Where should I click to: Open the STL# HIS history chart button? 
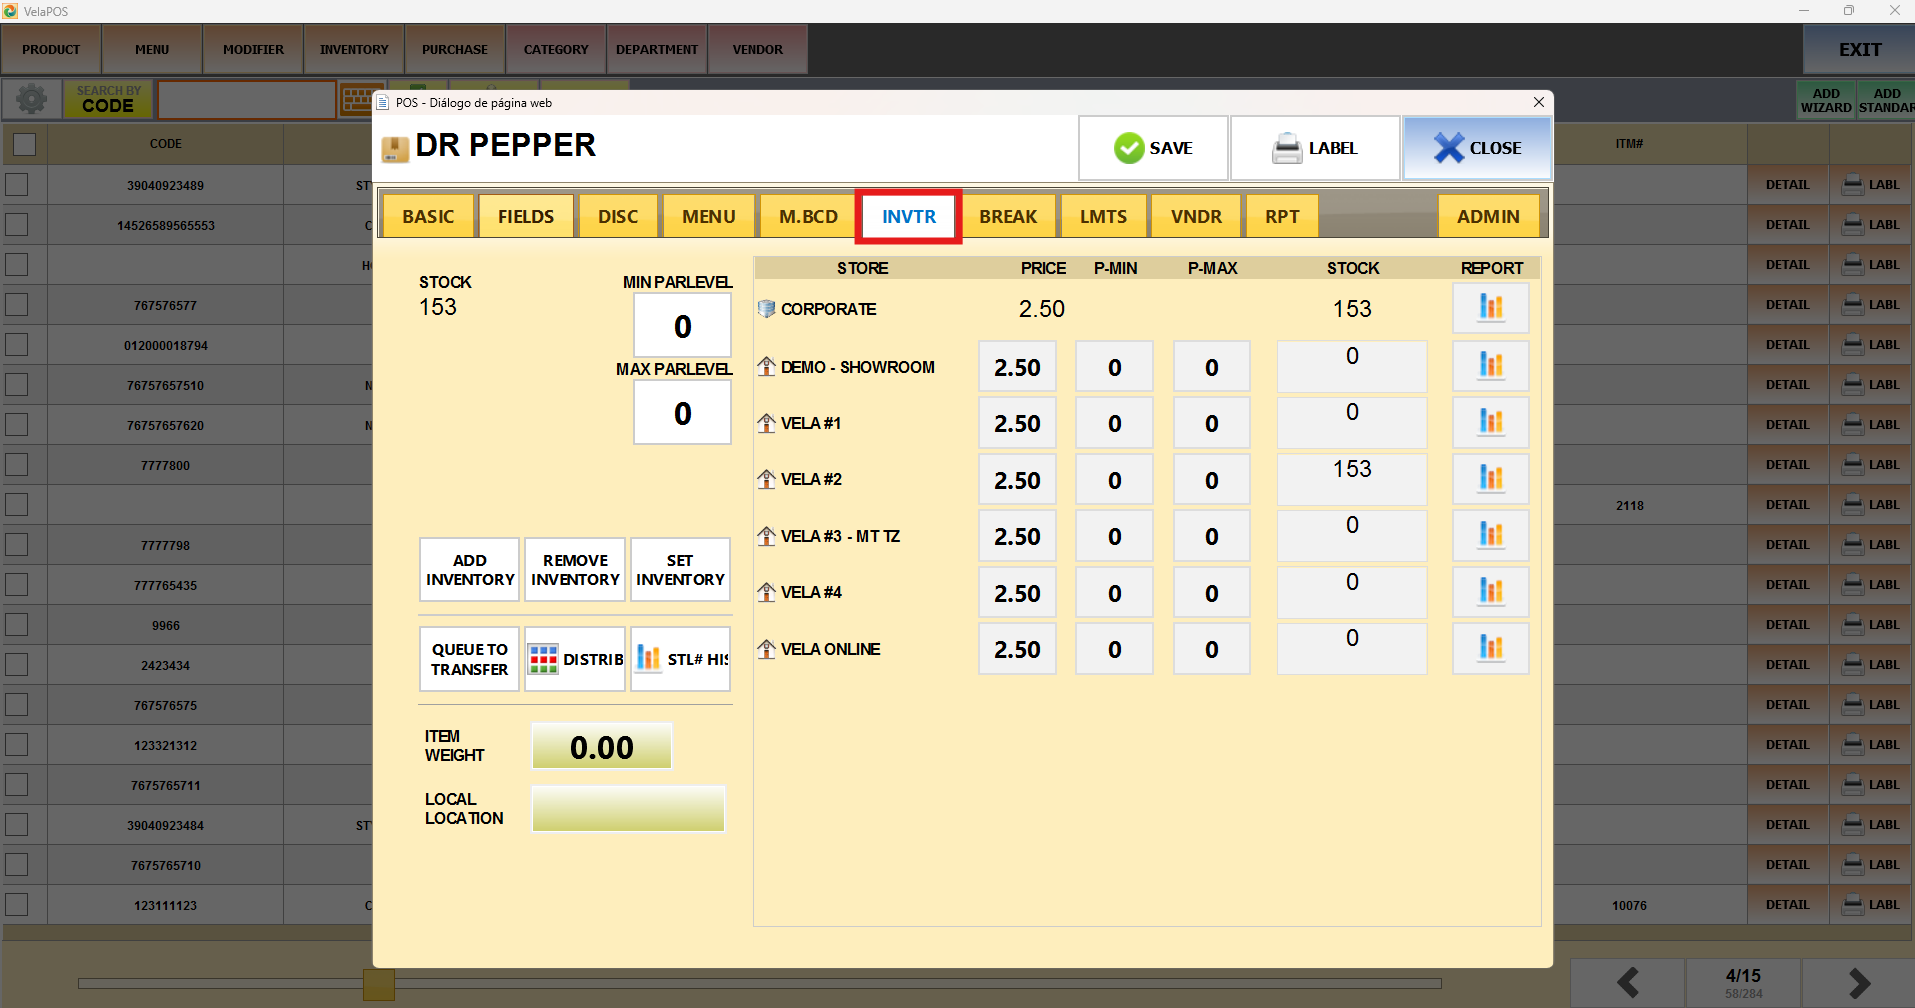point(681,659)
